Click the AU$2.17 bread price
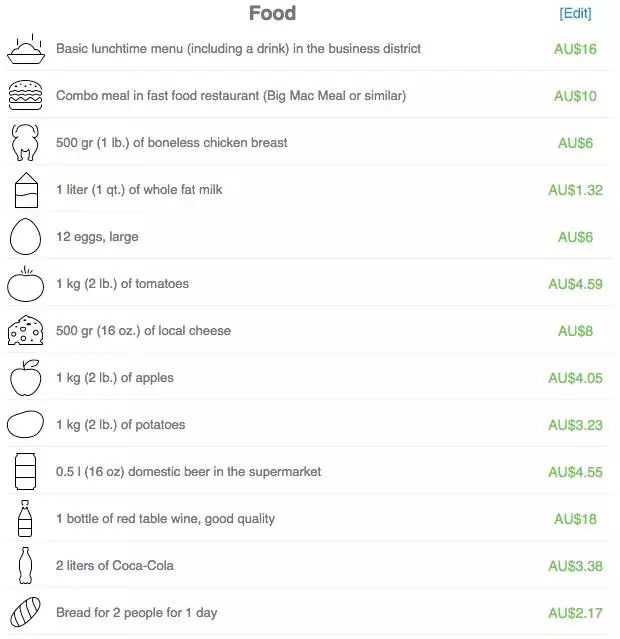 click(575, 612)
